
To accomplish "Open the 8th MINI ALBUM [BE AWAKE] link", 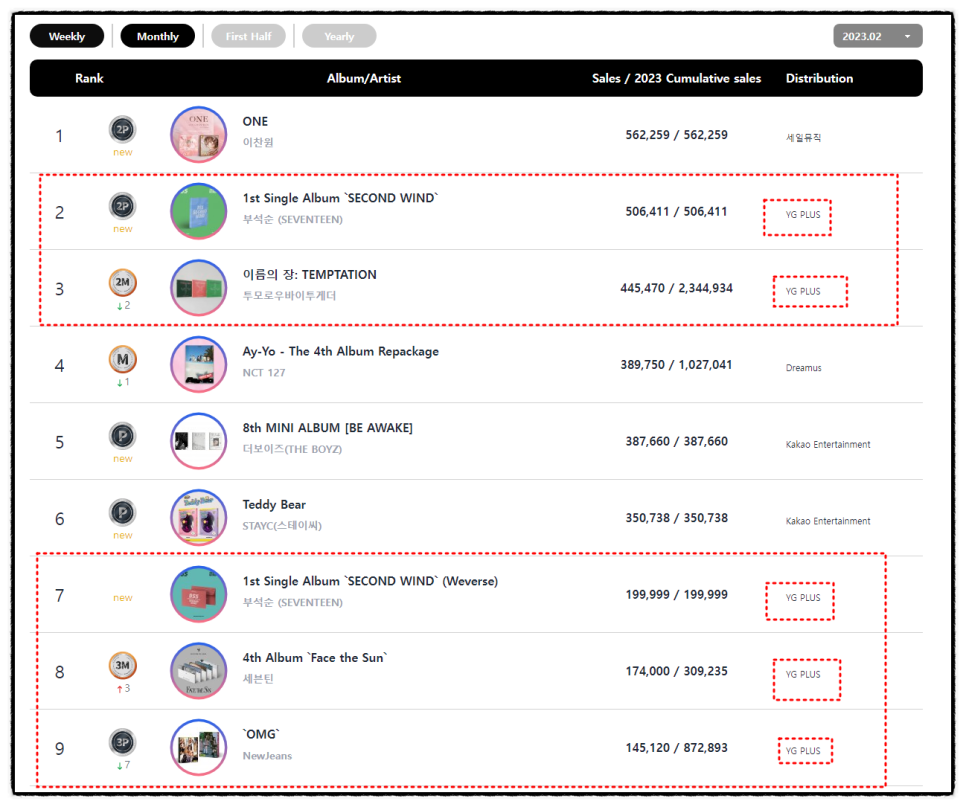I will pyautogui.click(x=328, y=428).
